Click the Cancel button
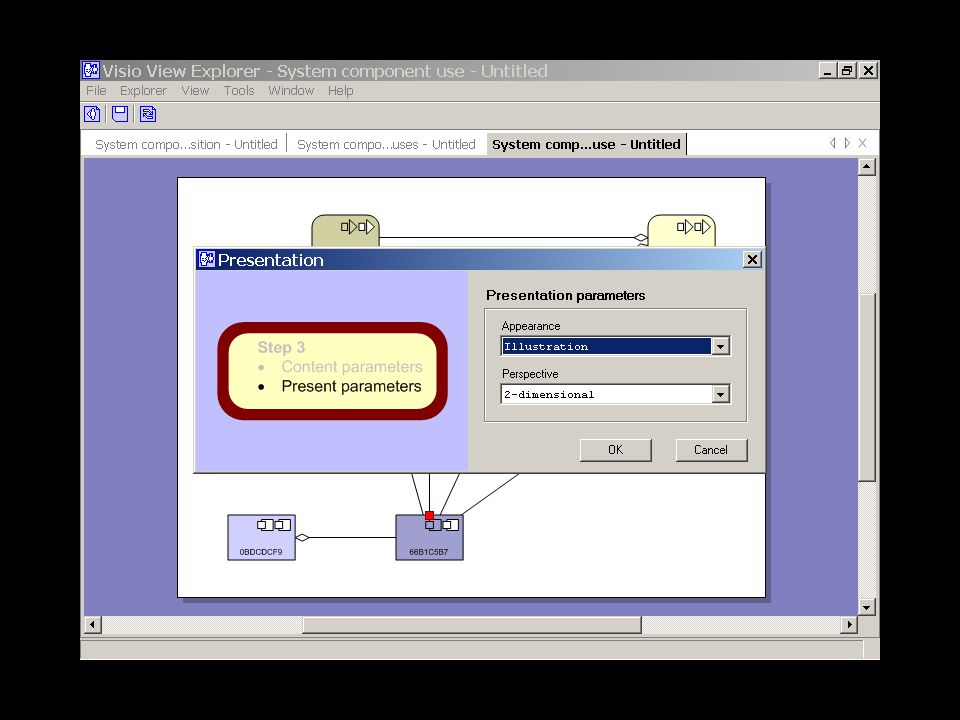Viewport: 960px width, 720px height. [x=711, y=450]
